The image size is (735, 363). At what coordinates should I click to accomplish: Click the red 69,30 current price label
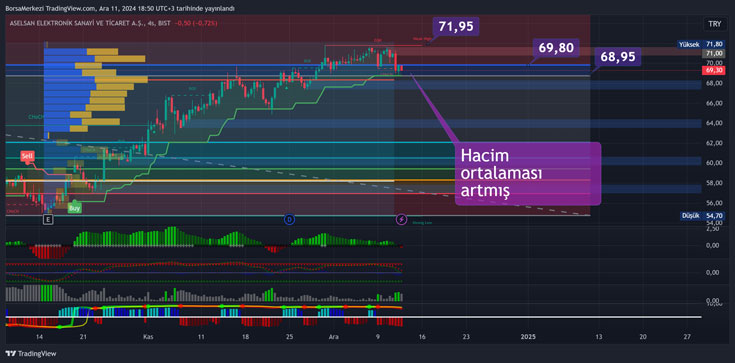[712, 70]
